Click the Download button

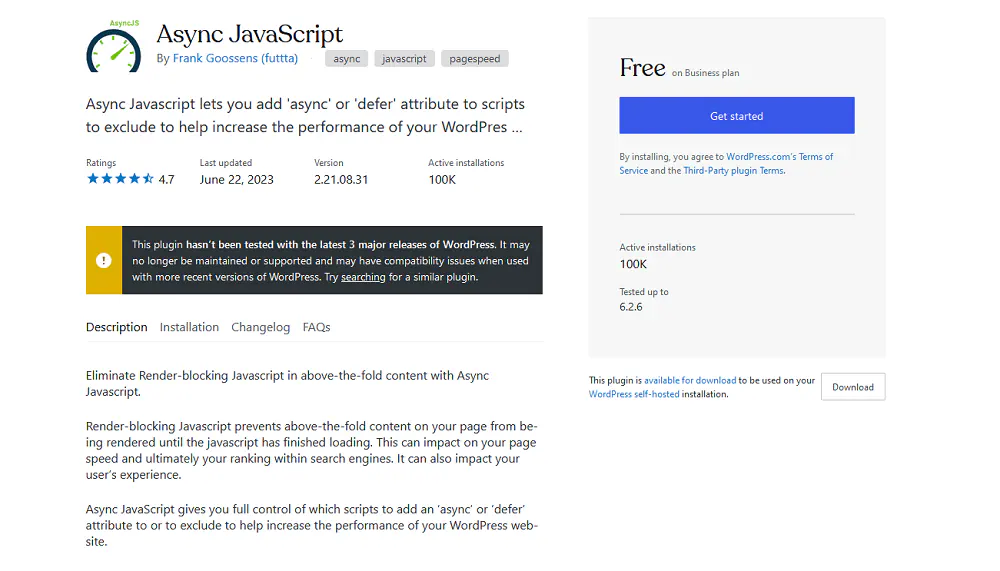click(852, 387)
